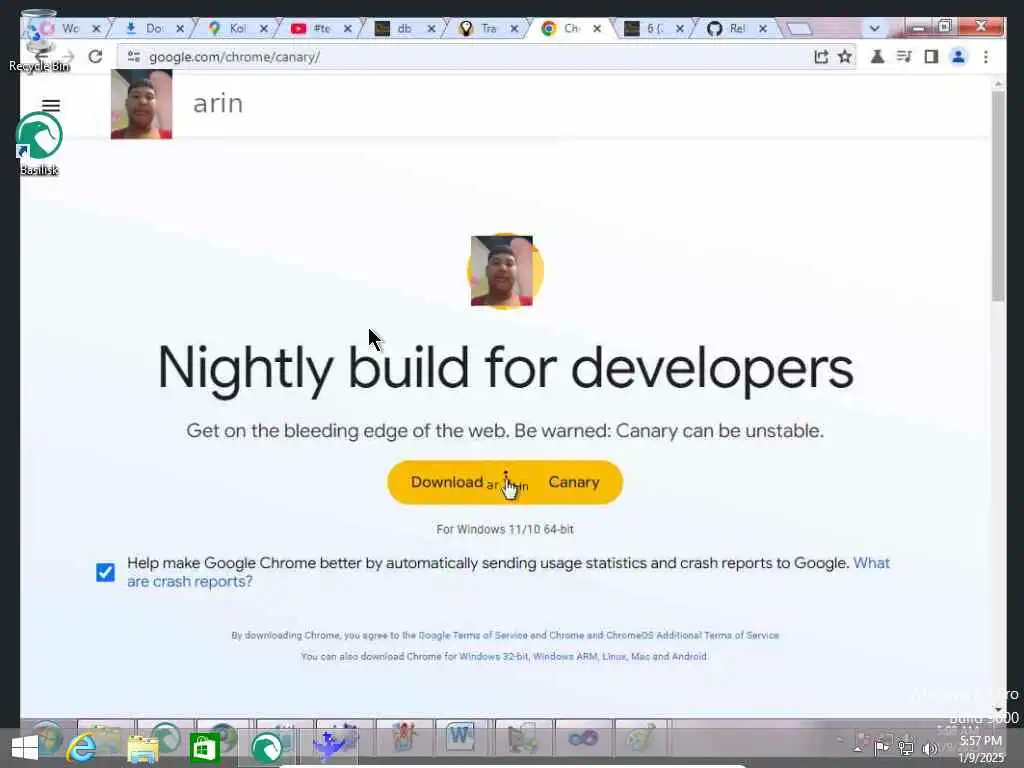Click the 'For Windows 11/10 64-bit' text
Image resolution: width=1024 pixels, height=768 pixels.
(x=505, y=530)
